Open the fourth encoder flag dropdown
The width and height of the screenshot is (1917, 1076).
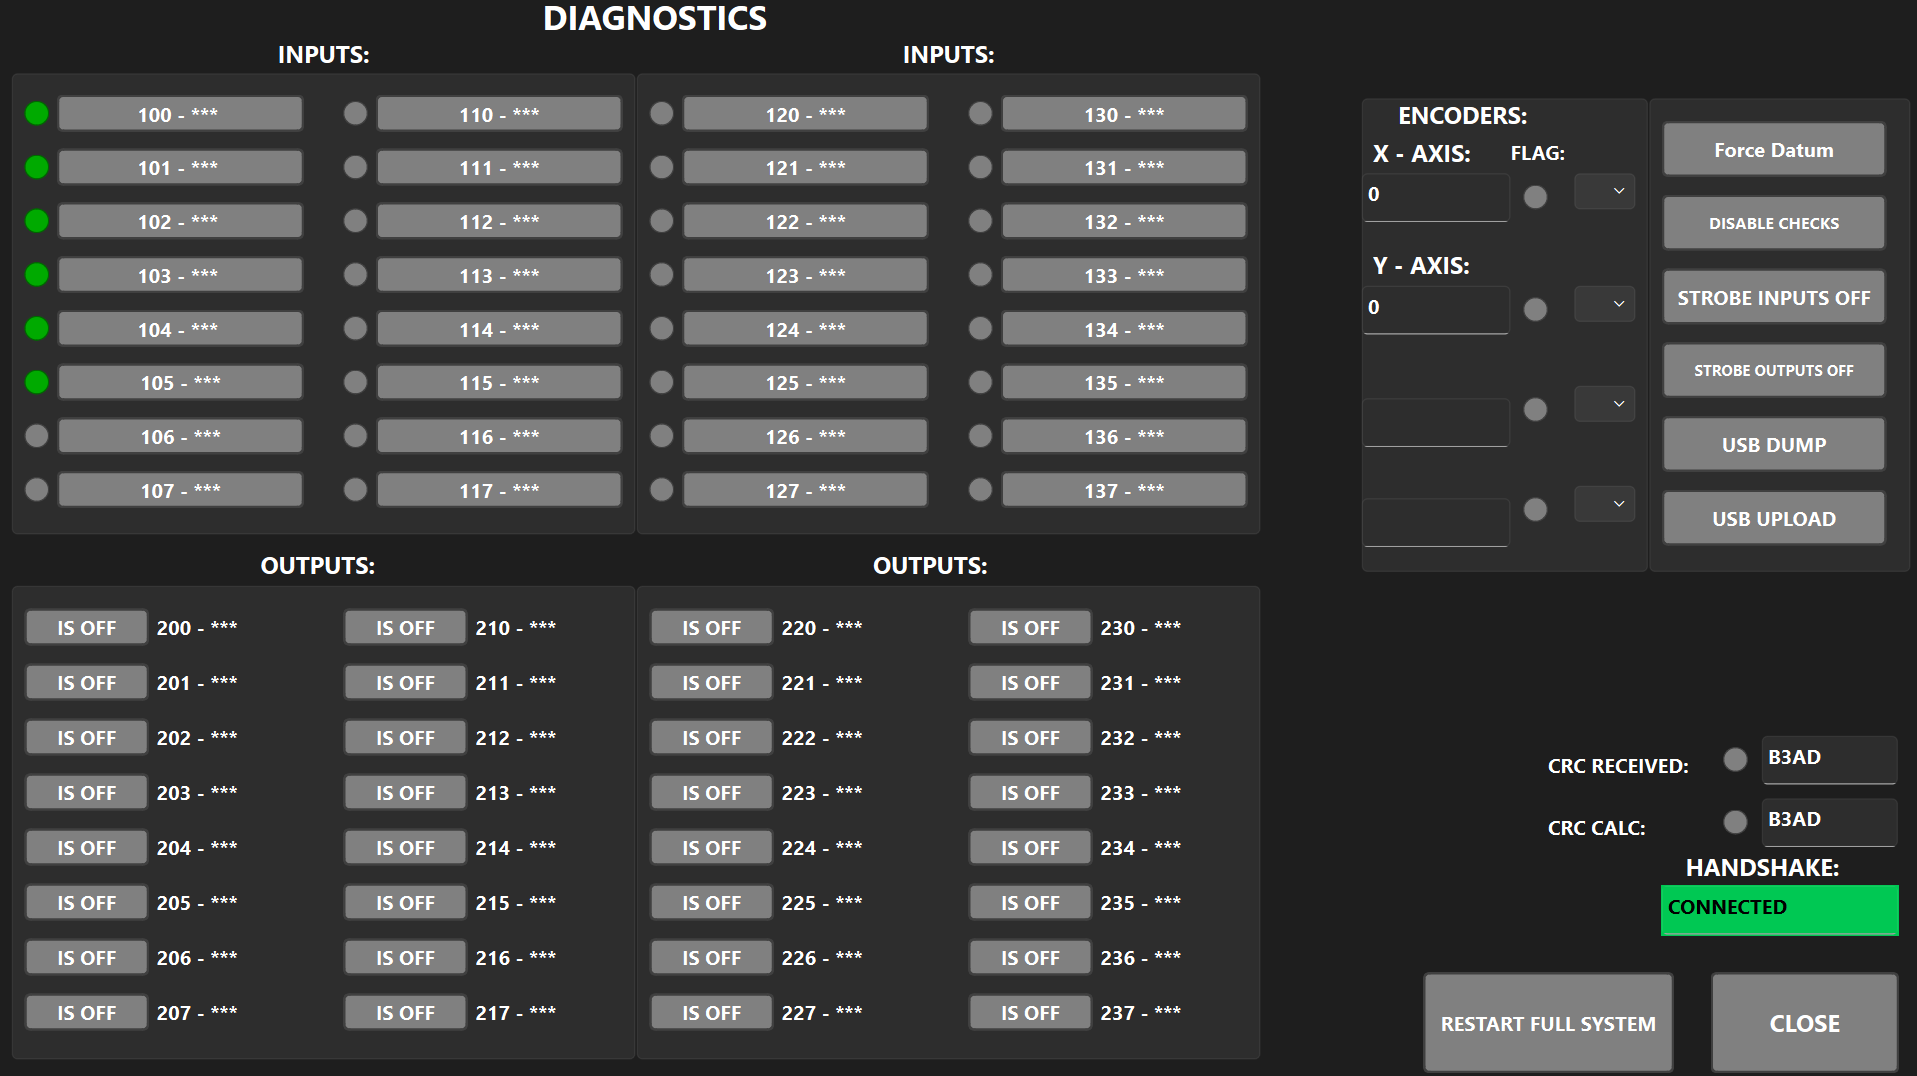click(x=1605, y=504)
